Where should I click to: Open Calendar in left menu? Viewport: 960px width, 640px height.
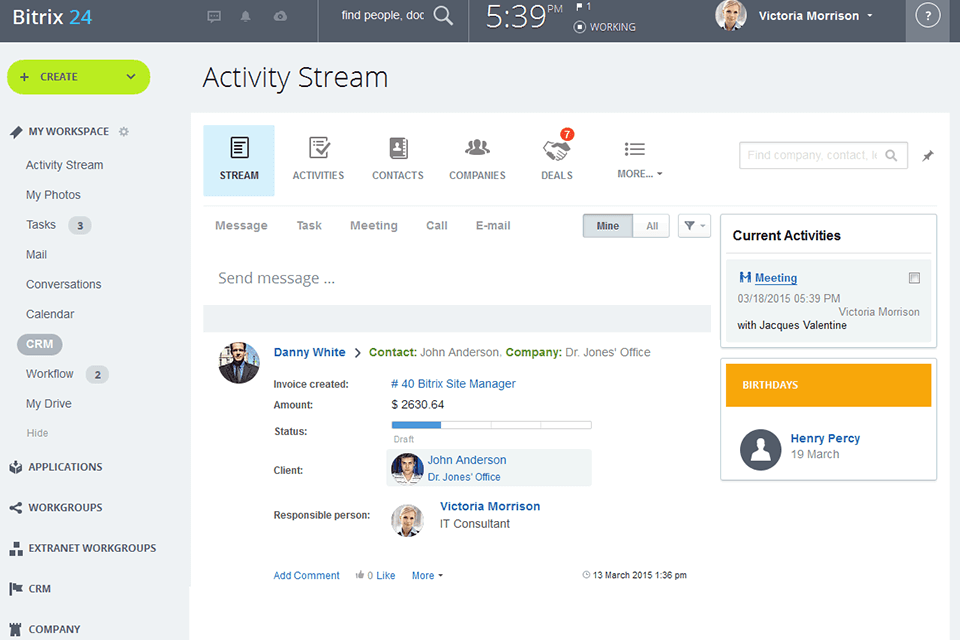point(50,314)
